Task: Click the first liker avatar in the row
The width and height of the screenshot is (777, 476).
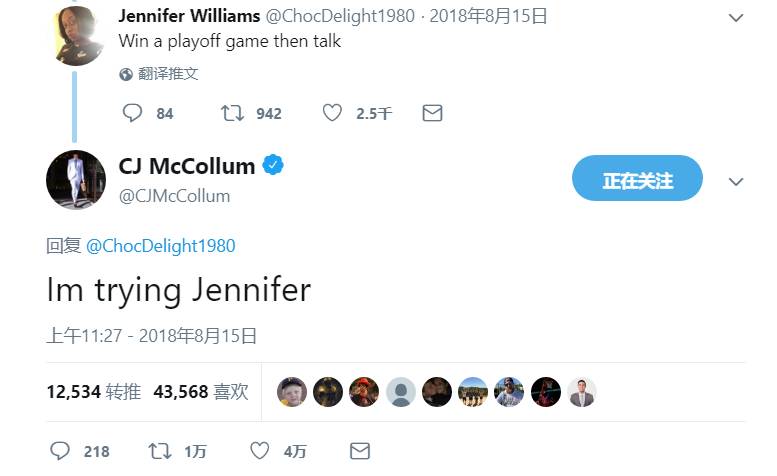Action: (292, 392)
